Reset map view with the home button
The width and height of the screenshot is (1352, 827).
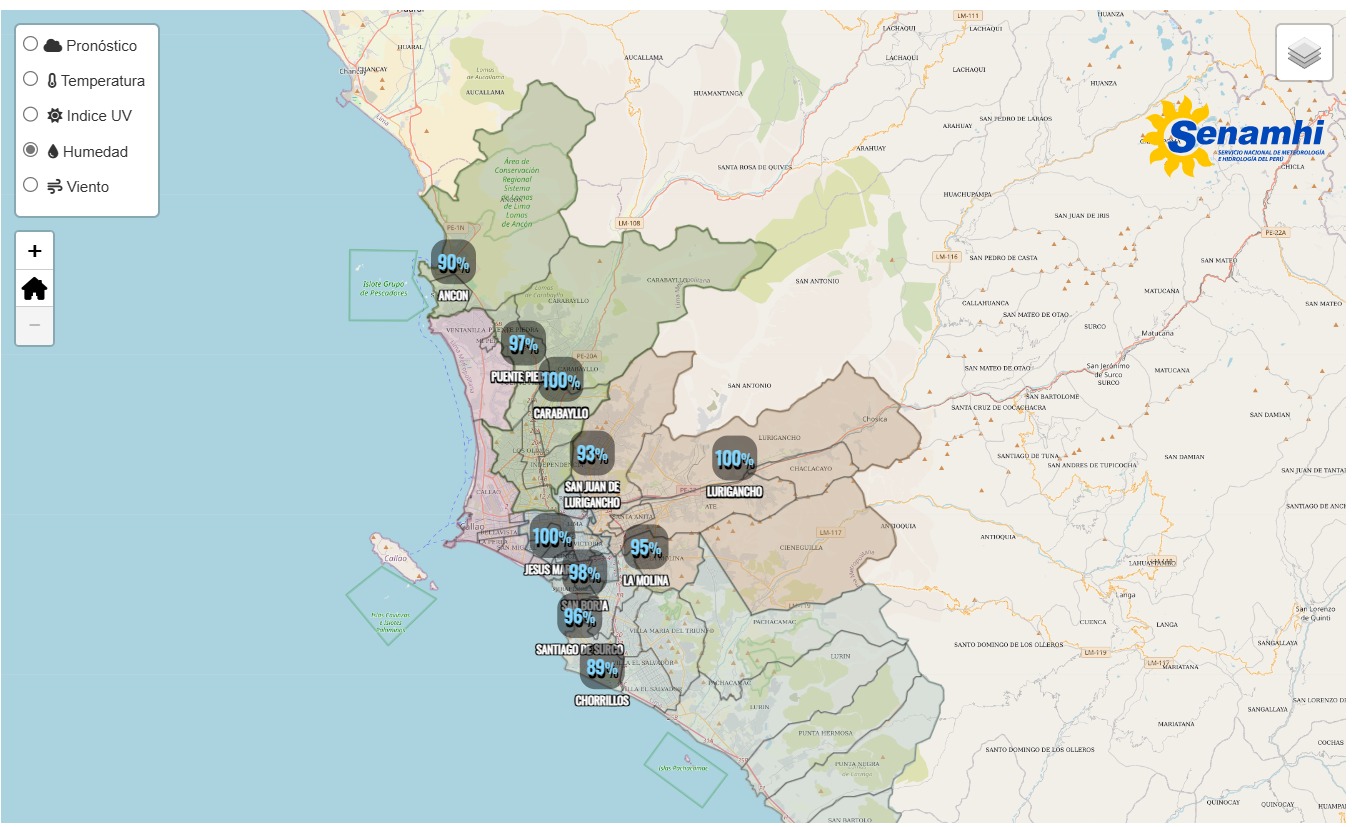tap(35, 289)
